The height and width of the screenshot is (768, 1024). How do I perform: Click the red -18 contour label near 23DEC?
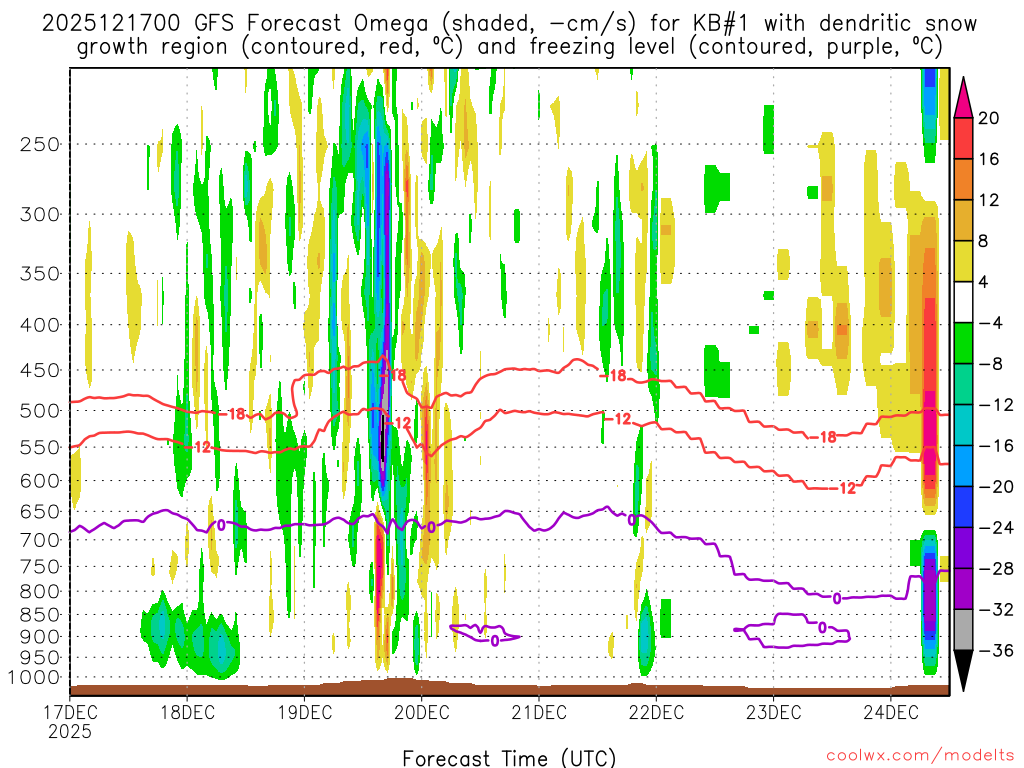tap(824, 438)
